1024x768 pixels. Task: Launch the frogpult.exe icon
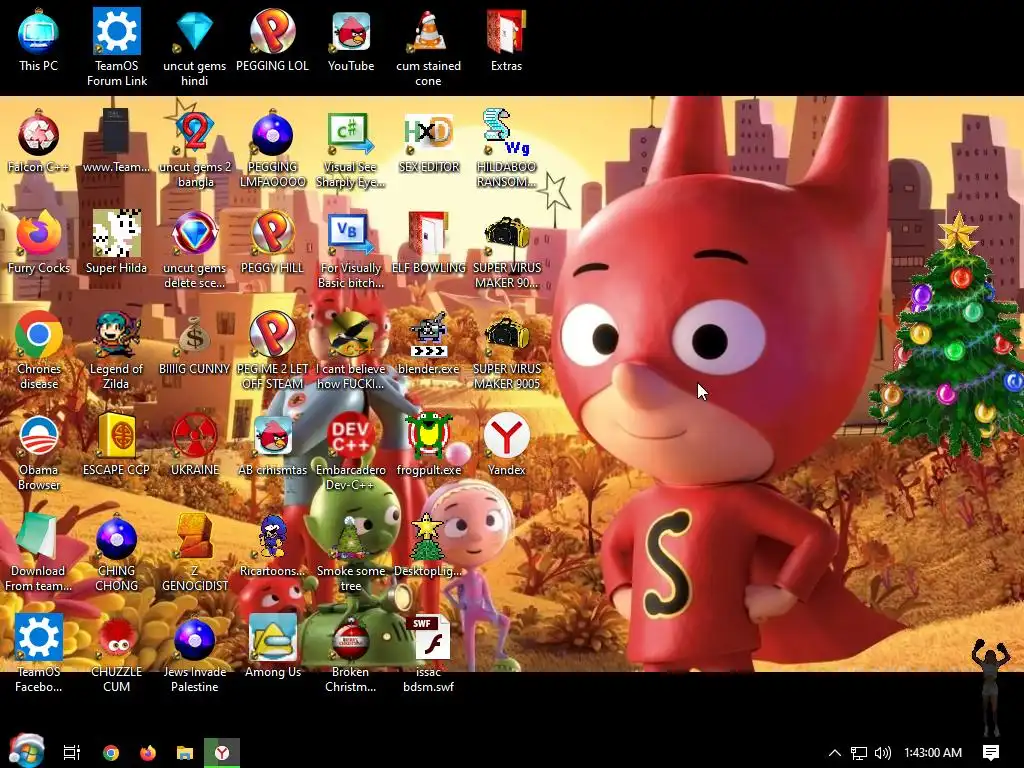tap(428, 444)
